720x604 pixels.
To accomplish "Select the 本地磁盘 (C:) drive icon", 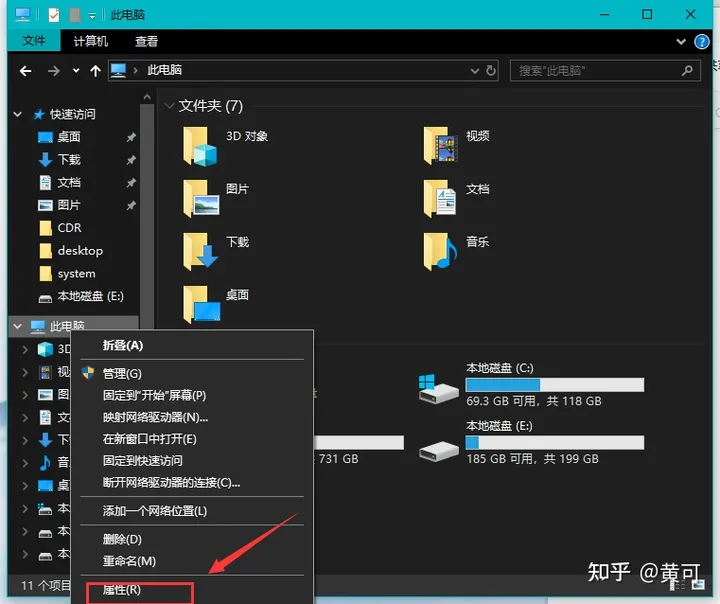I will (x=439, y=389).
